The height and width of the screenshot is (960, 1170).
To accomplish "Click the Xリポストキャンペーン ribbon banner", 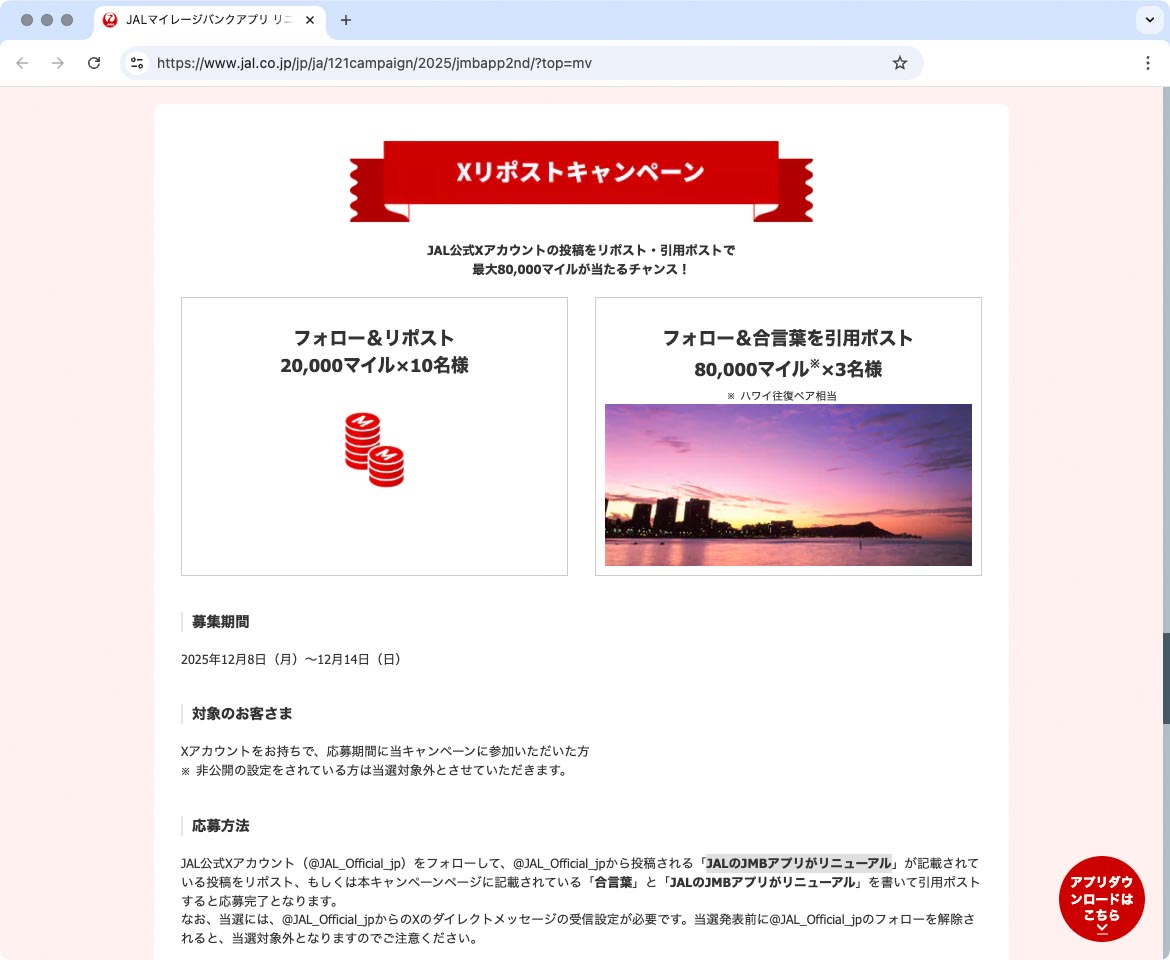I will pyautogui.click(x=581, y=170).
